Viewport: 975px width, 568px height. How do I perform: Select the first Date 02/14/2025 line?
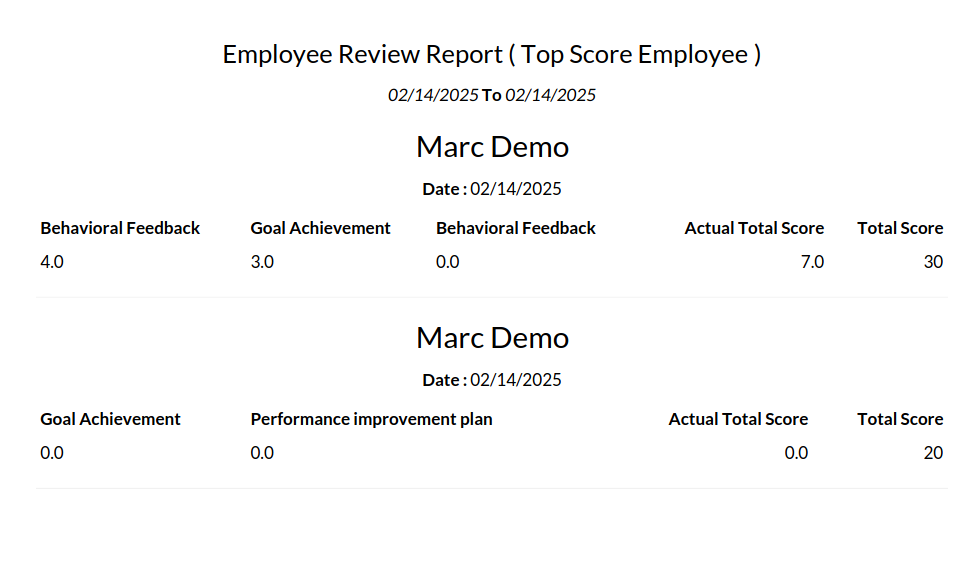(x=492, y=189)
